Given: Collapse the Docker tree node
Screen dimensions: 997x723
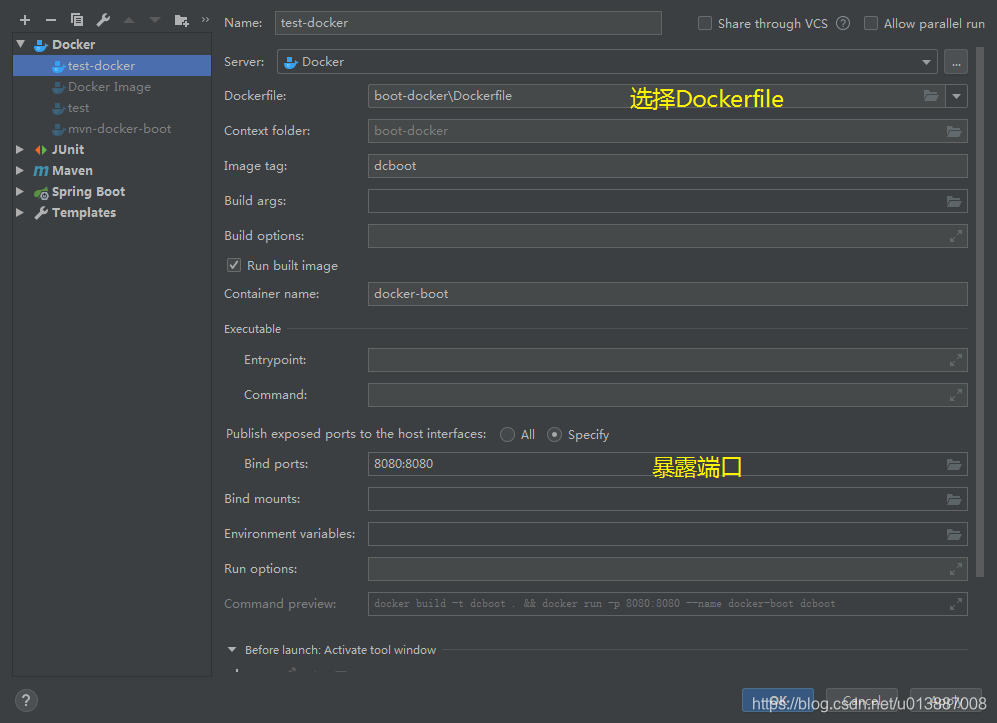Looking at the screenshot, I should (x=20, y=44).
